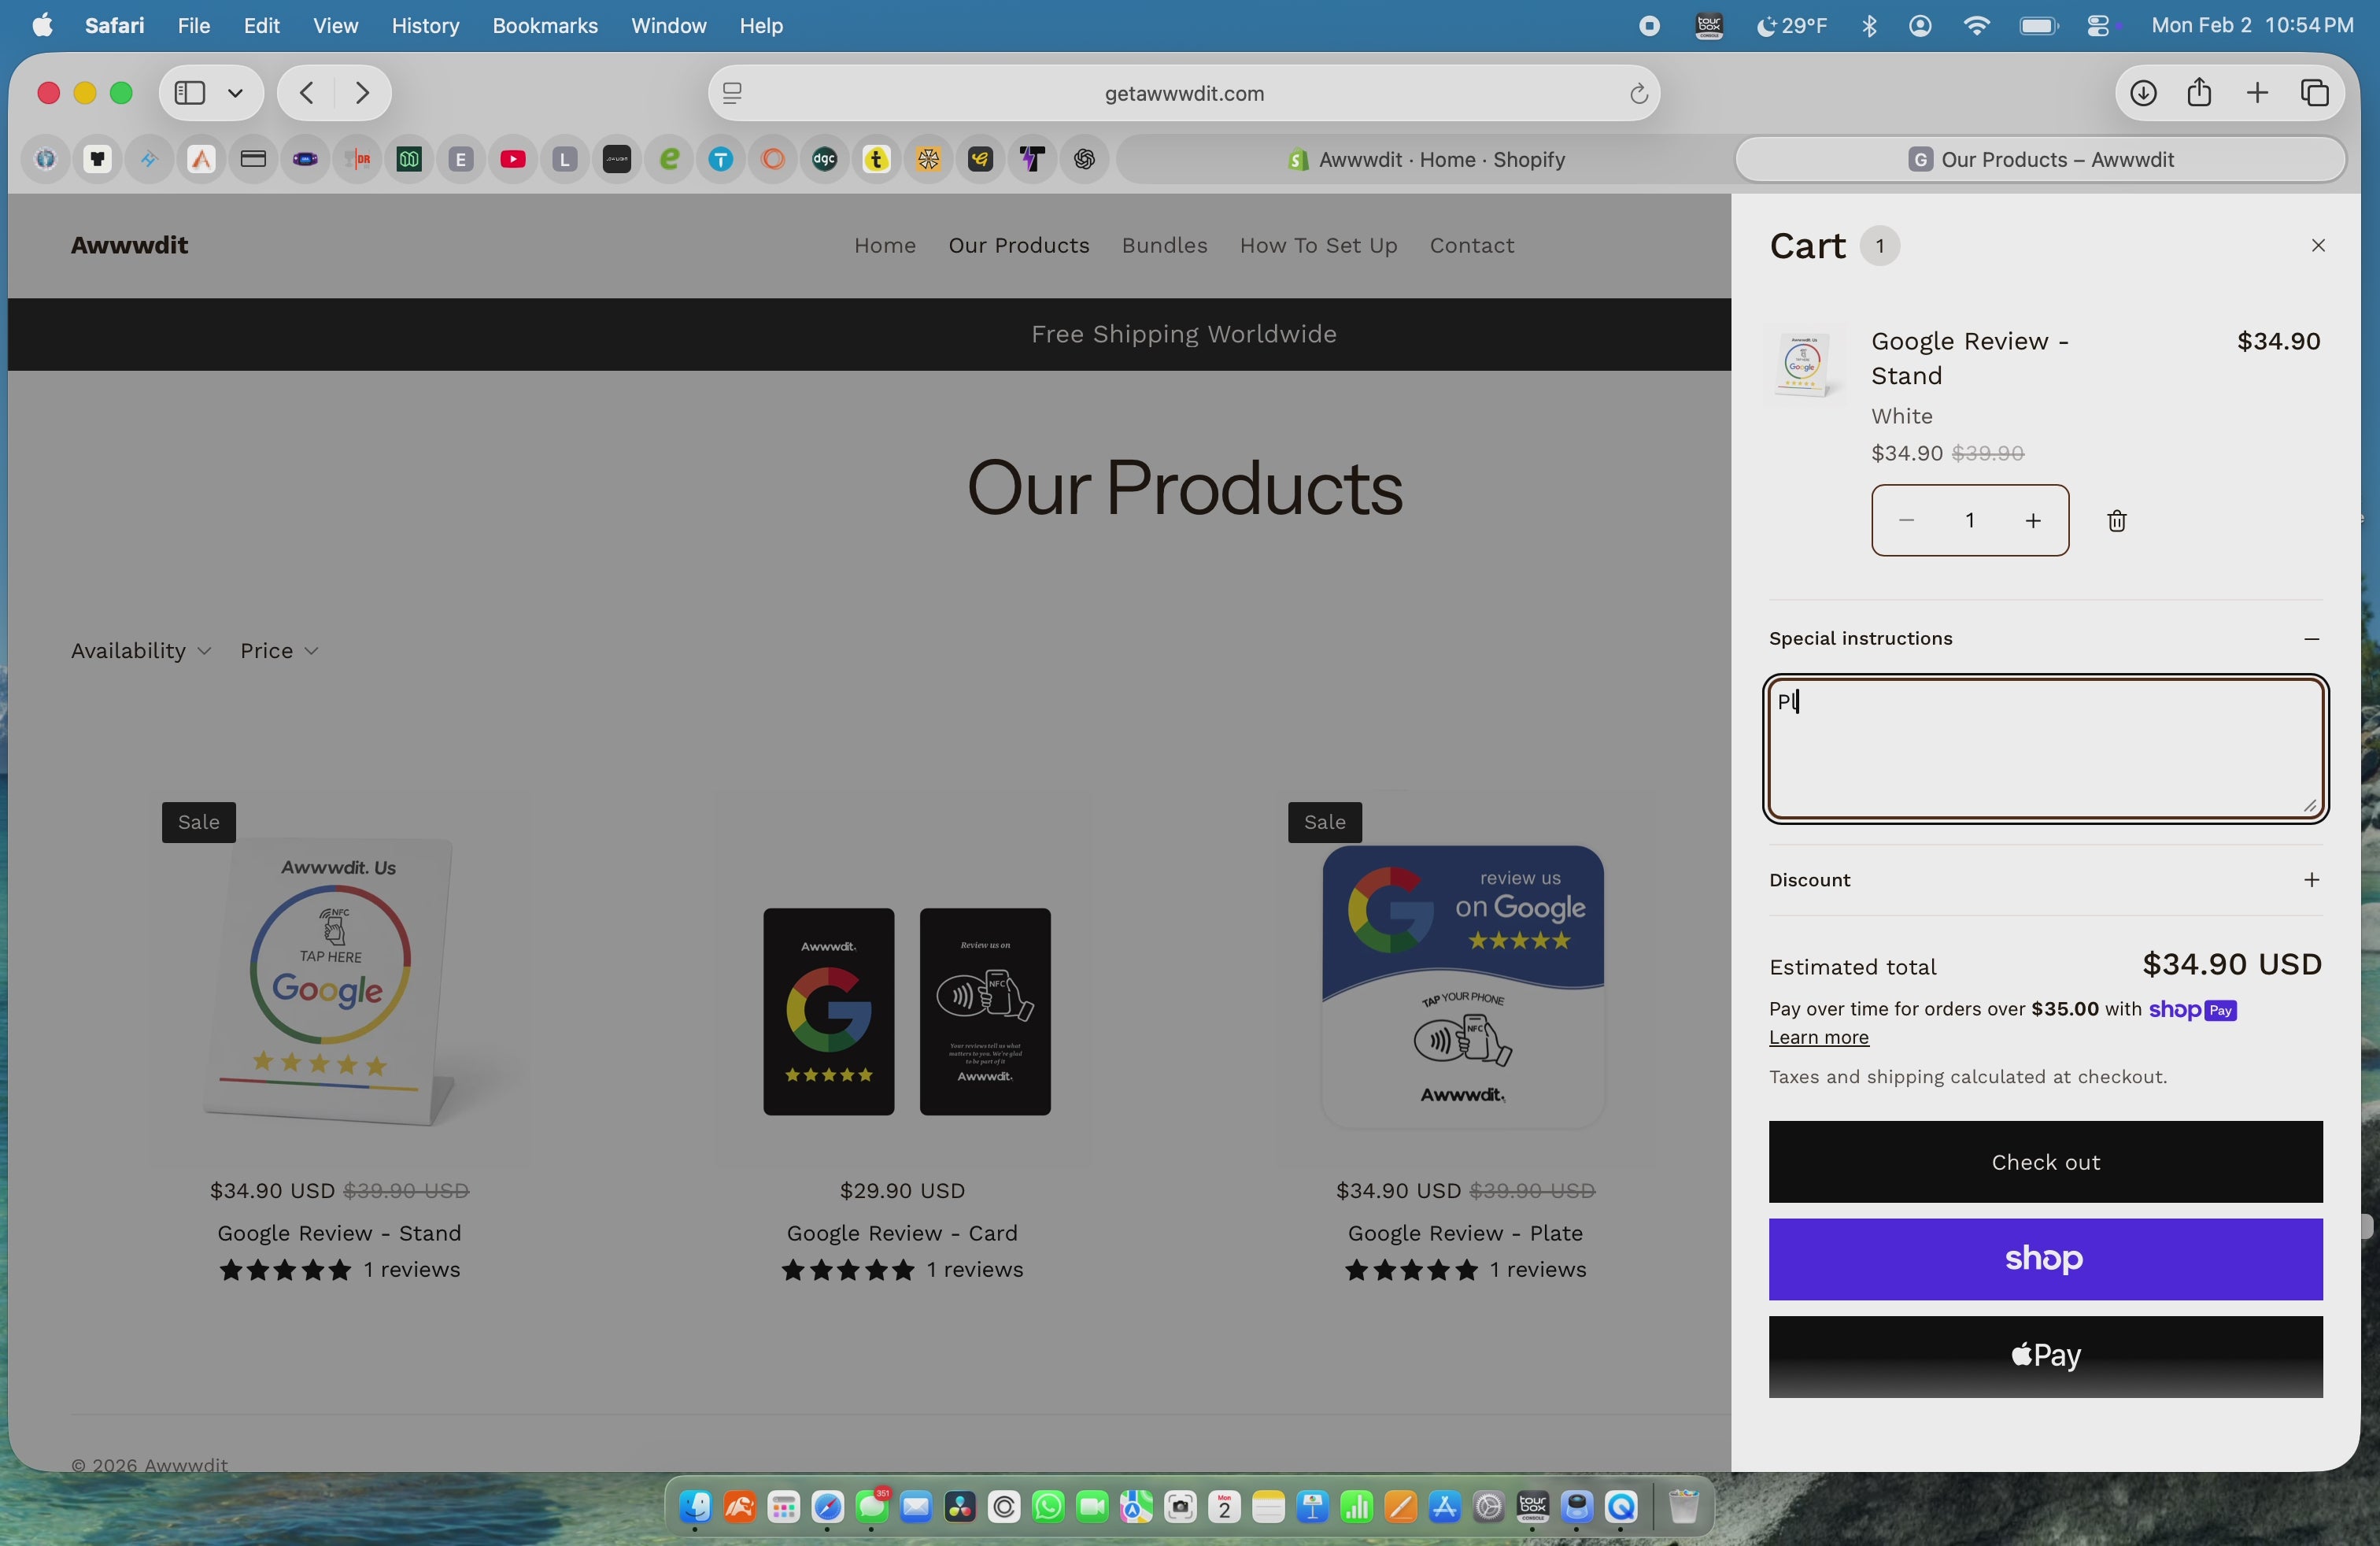Open Safari downloads icon
This screenshot has width=2380, height=1546.
click(x=2142, y=93)
